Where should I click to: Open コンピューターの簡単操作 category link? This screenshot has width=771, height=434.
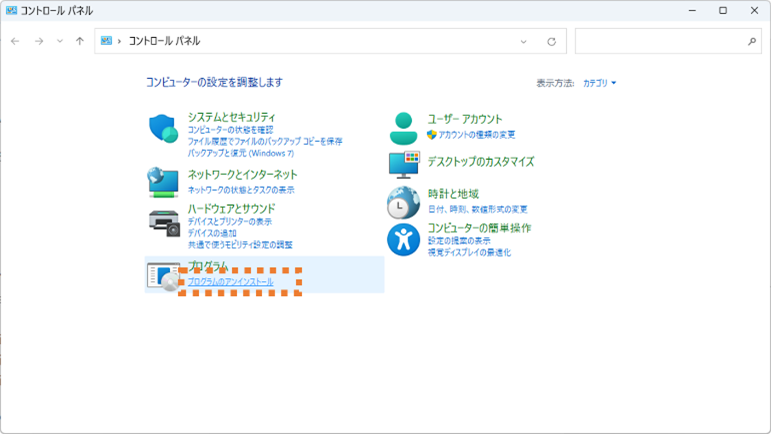click(479, 228)
